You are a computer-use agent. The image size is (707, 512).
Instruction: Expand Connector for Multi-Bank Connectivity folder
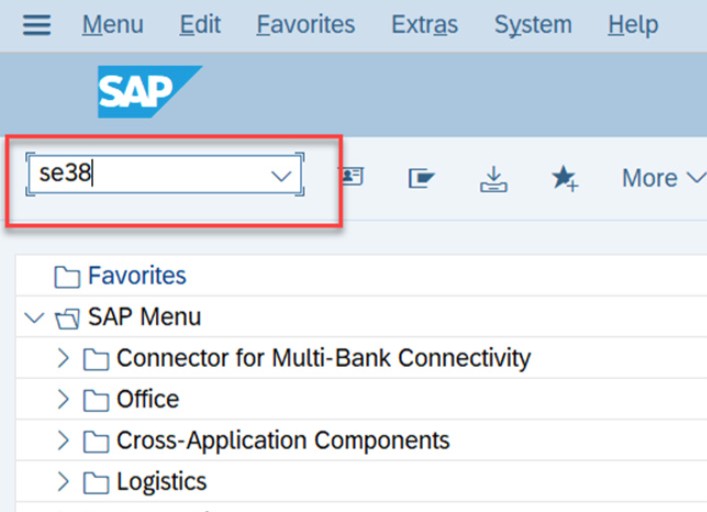[63, 358]
